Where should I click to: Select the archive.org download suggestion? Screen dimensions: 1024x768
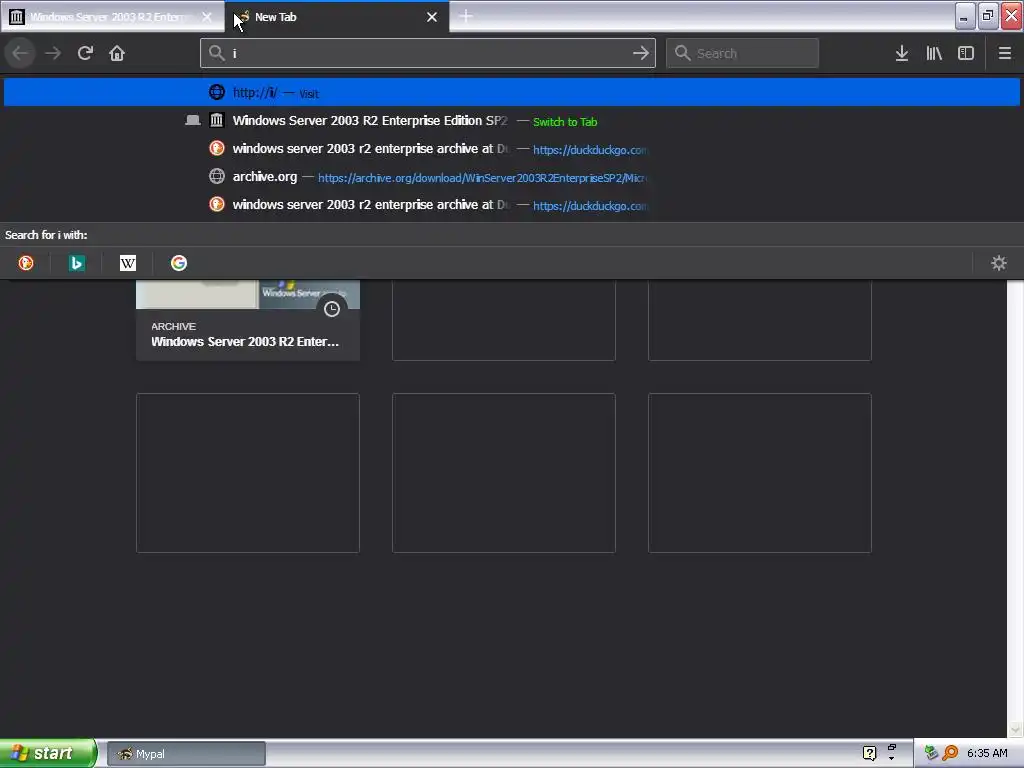pyautogui.click(x=511, y=177)
